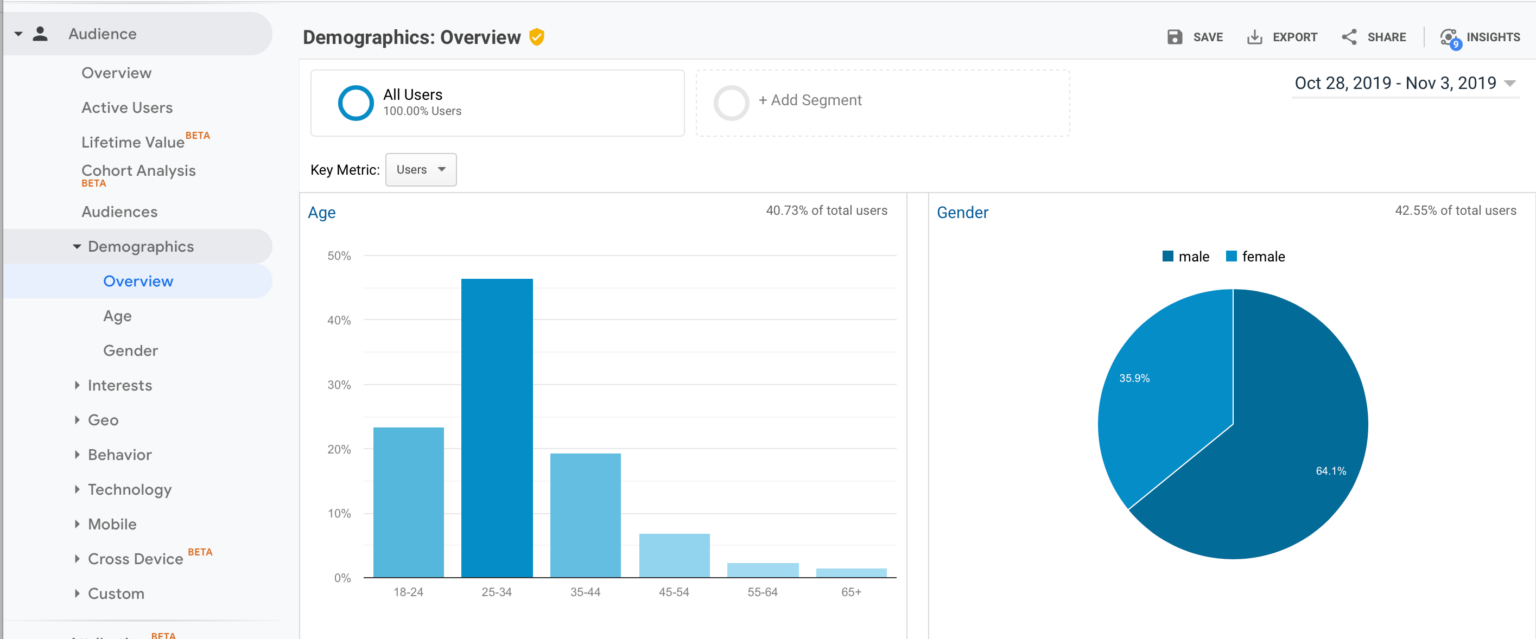Screen dimensions: 1536x639
Task: Select Cohort Analysis in the sidebar
Action: (x=138, y=170)
